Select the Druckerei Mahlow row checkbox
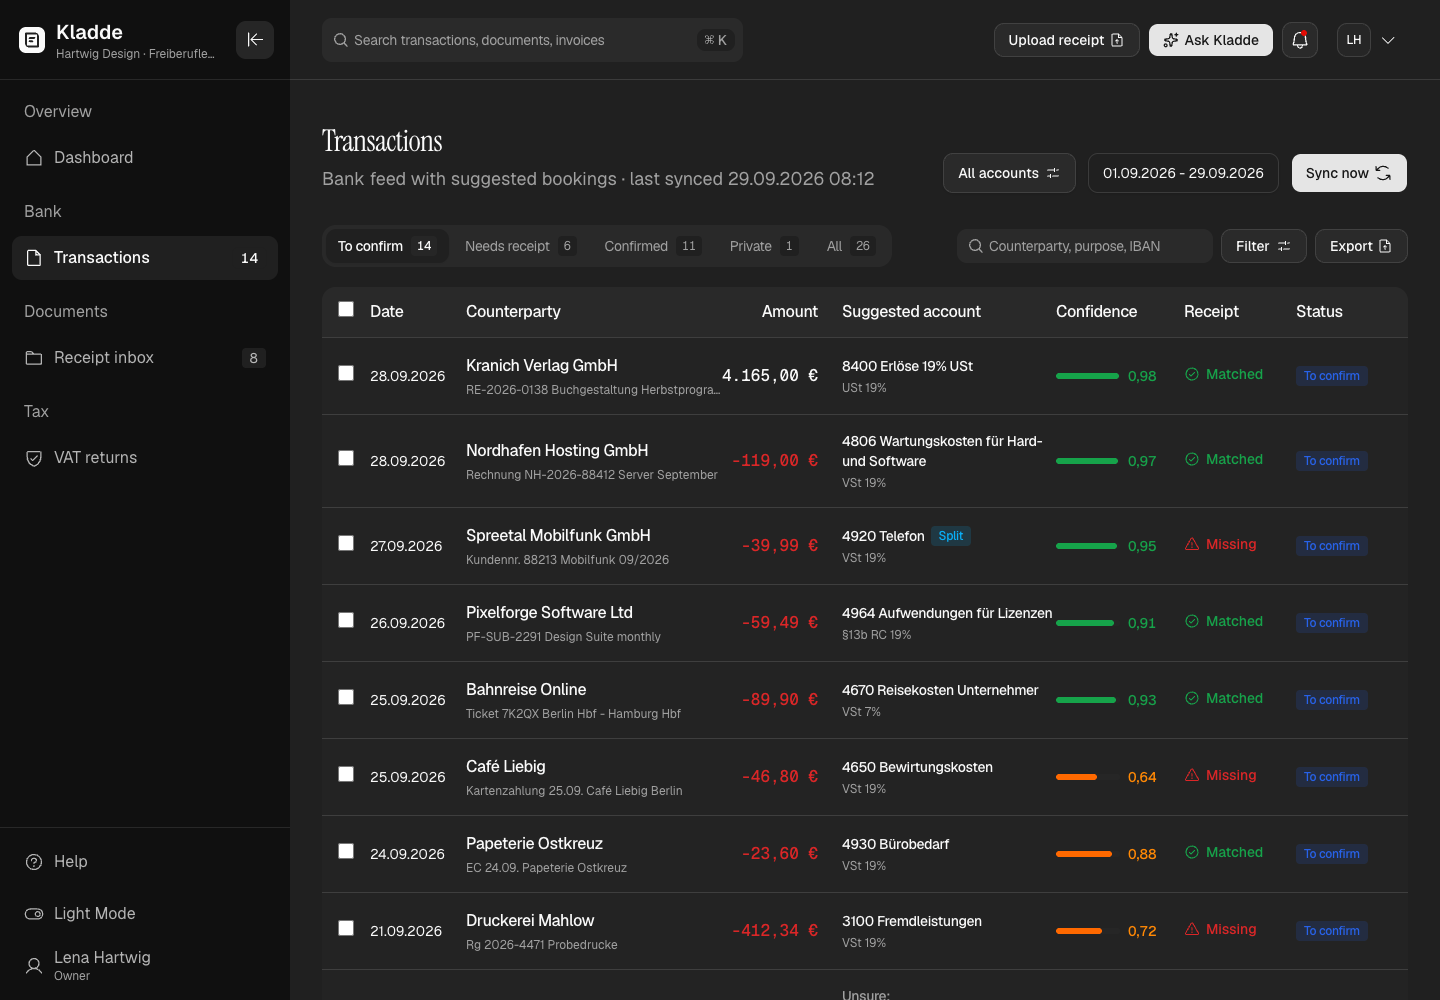 pyautogui.click(x=346, y=928)
